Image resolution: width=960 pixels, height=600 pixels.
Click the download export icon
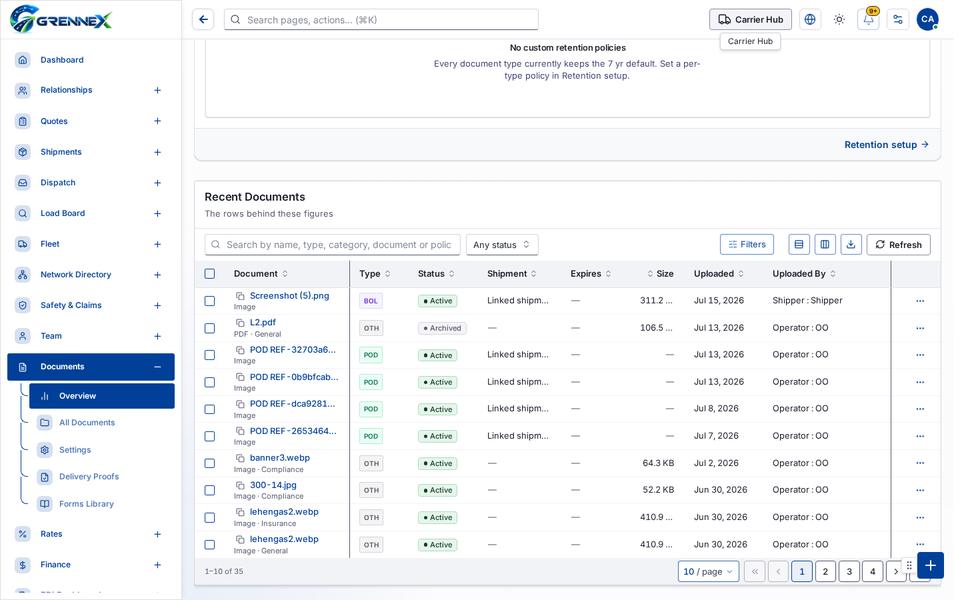point(851,245)
